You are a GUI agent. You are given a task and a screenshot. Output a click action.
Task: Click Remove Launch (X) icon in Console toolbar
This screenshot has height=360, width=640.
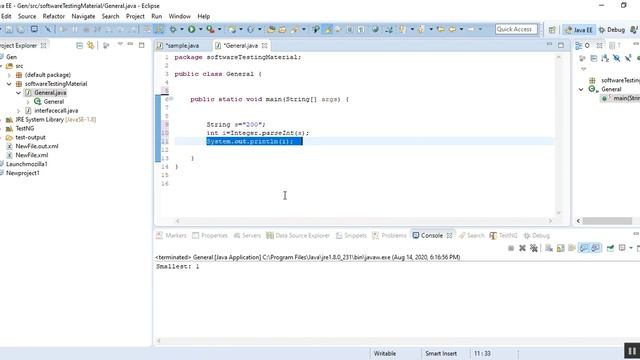pos(522,248)
